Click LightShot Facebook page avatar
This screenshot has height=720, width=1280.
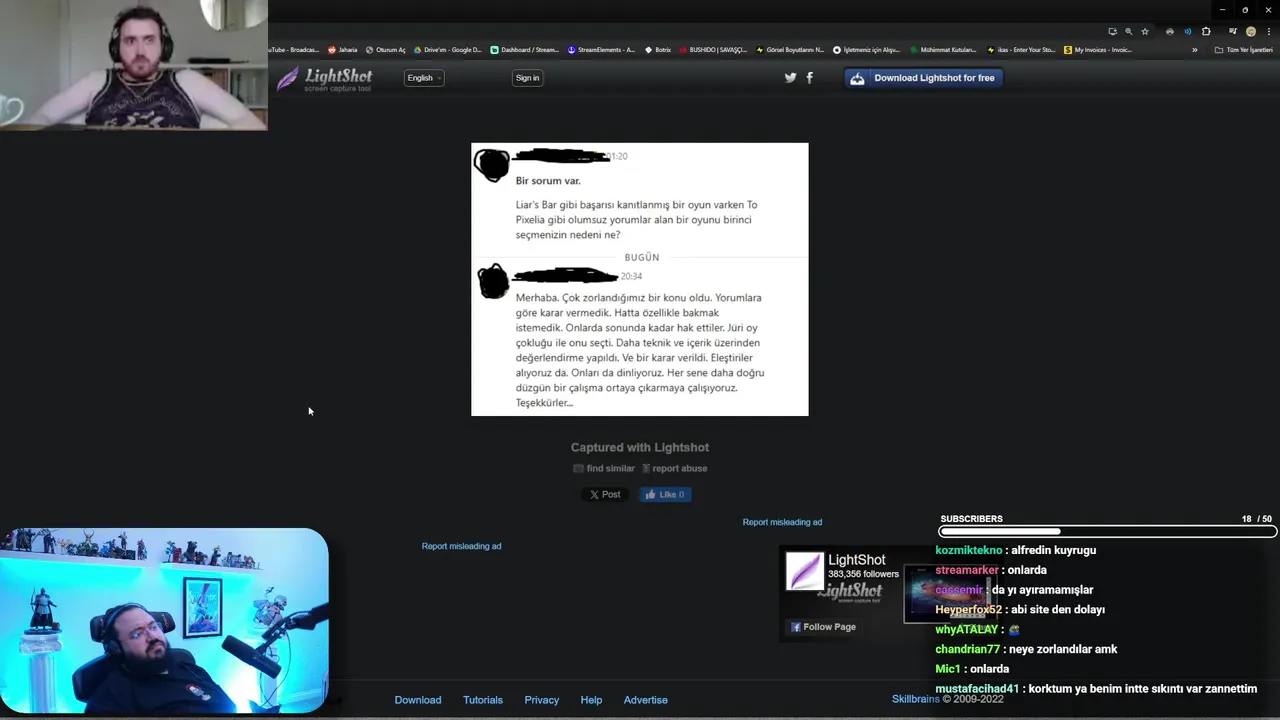click(804, 571)
